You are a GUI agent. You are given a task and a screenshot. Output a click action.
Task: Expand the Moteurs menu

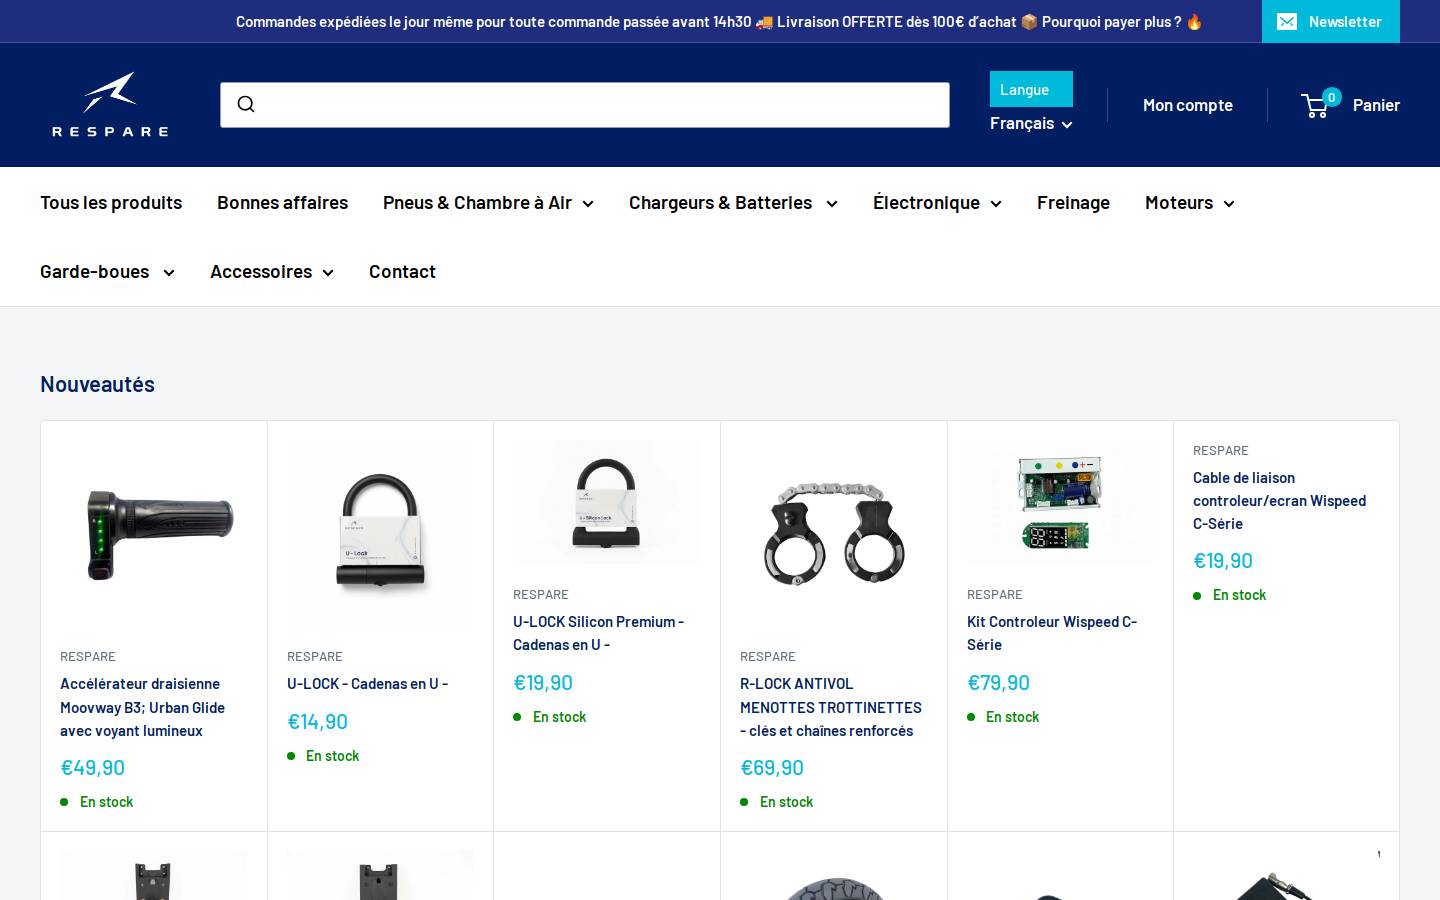coord(1190,202)
